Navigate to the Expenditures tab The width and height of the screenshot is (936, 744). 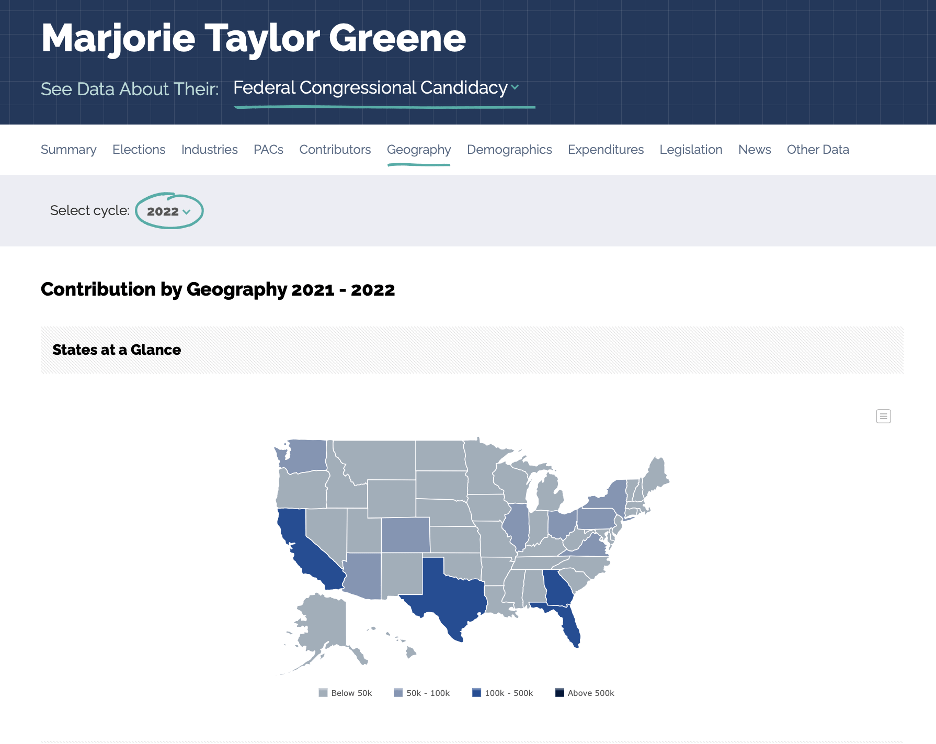(x=606, y=150)
